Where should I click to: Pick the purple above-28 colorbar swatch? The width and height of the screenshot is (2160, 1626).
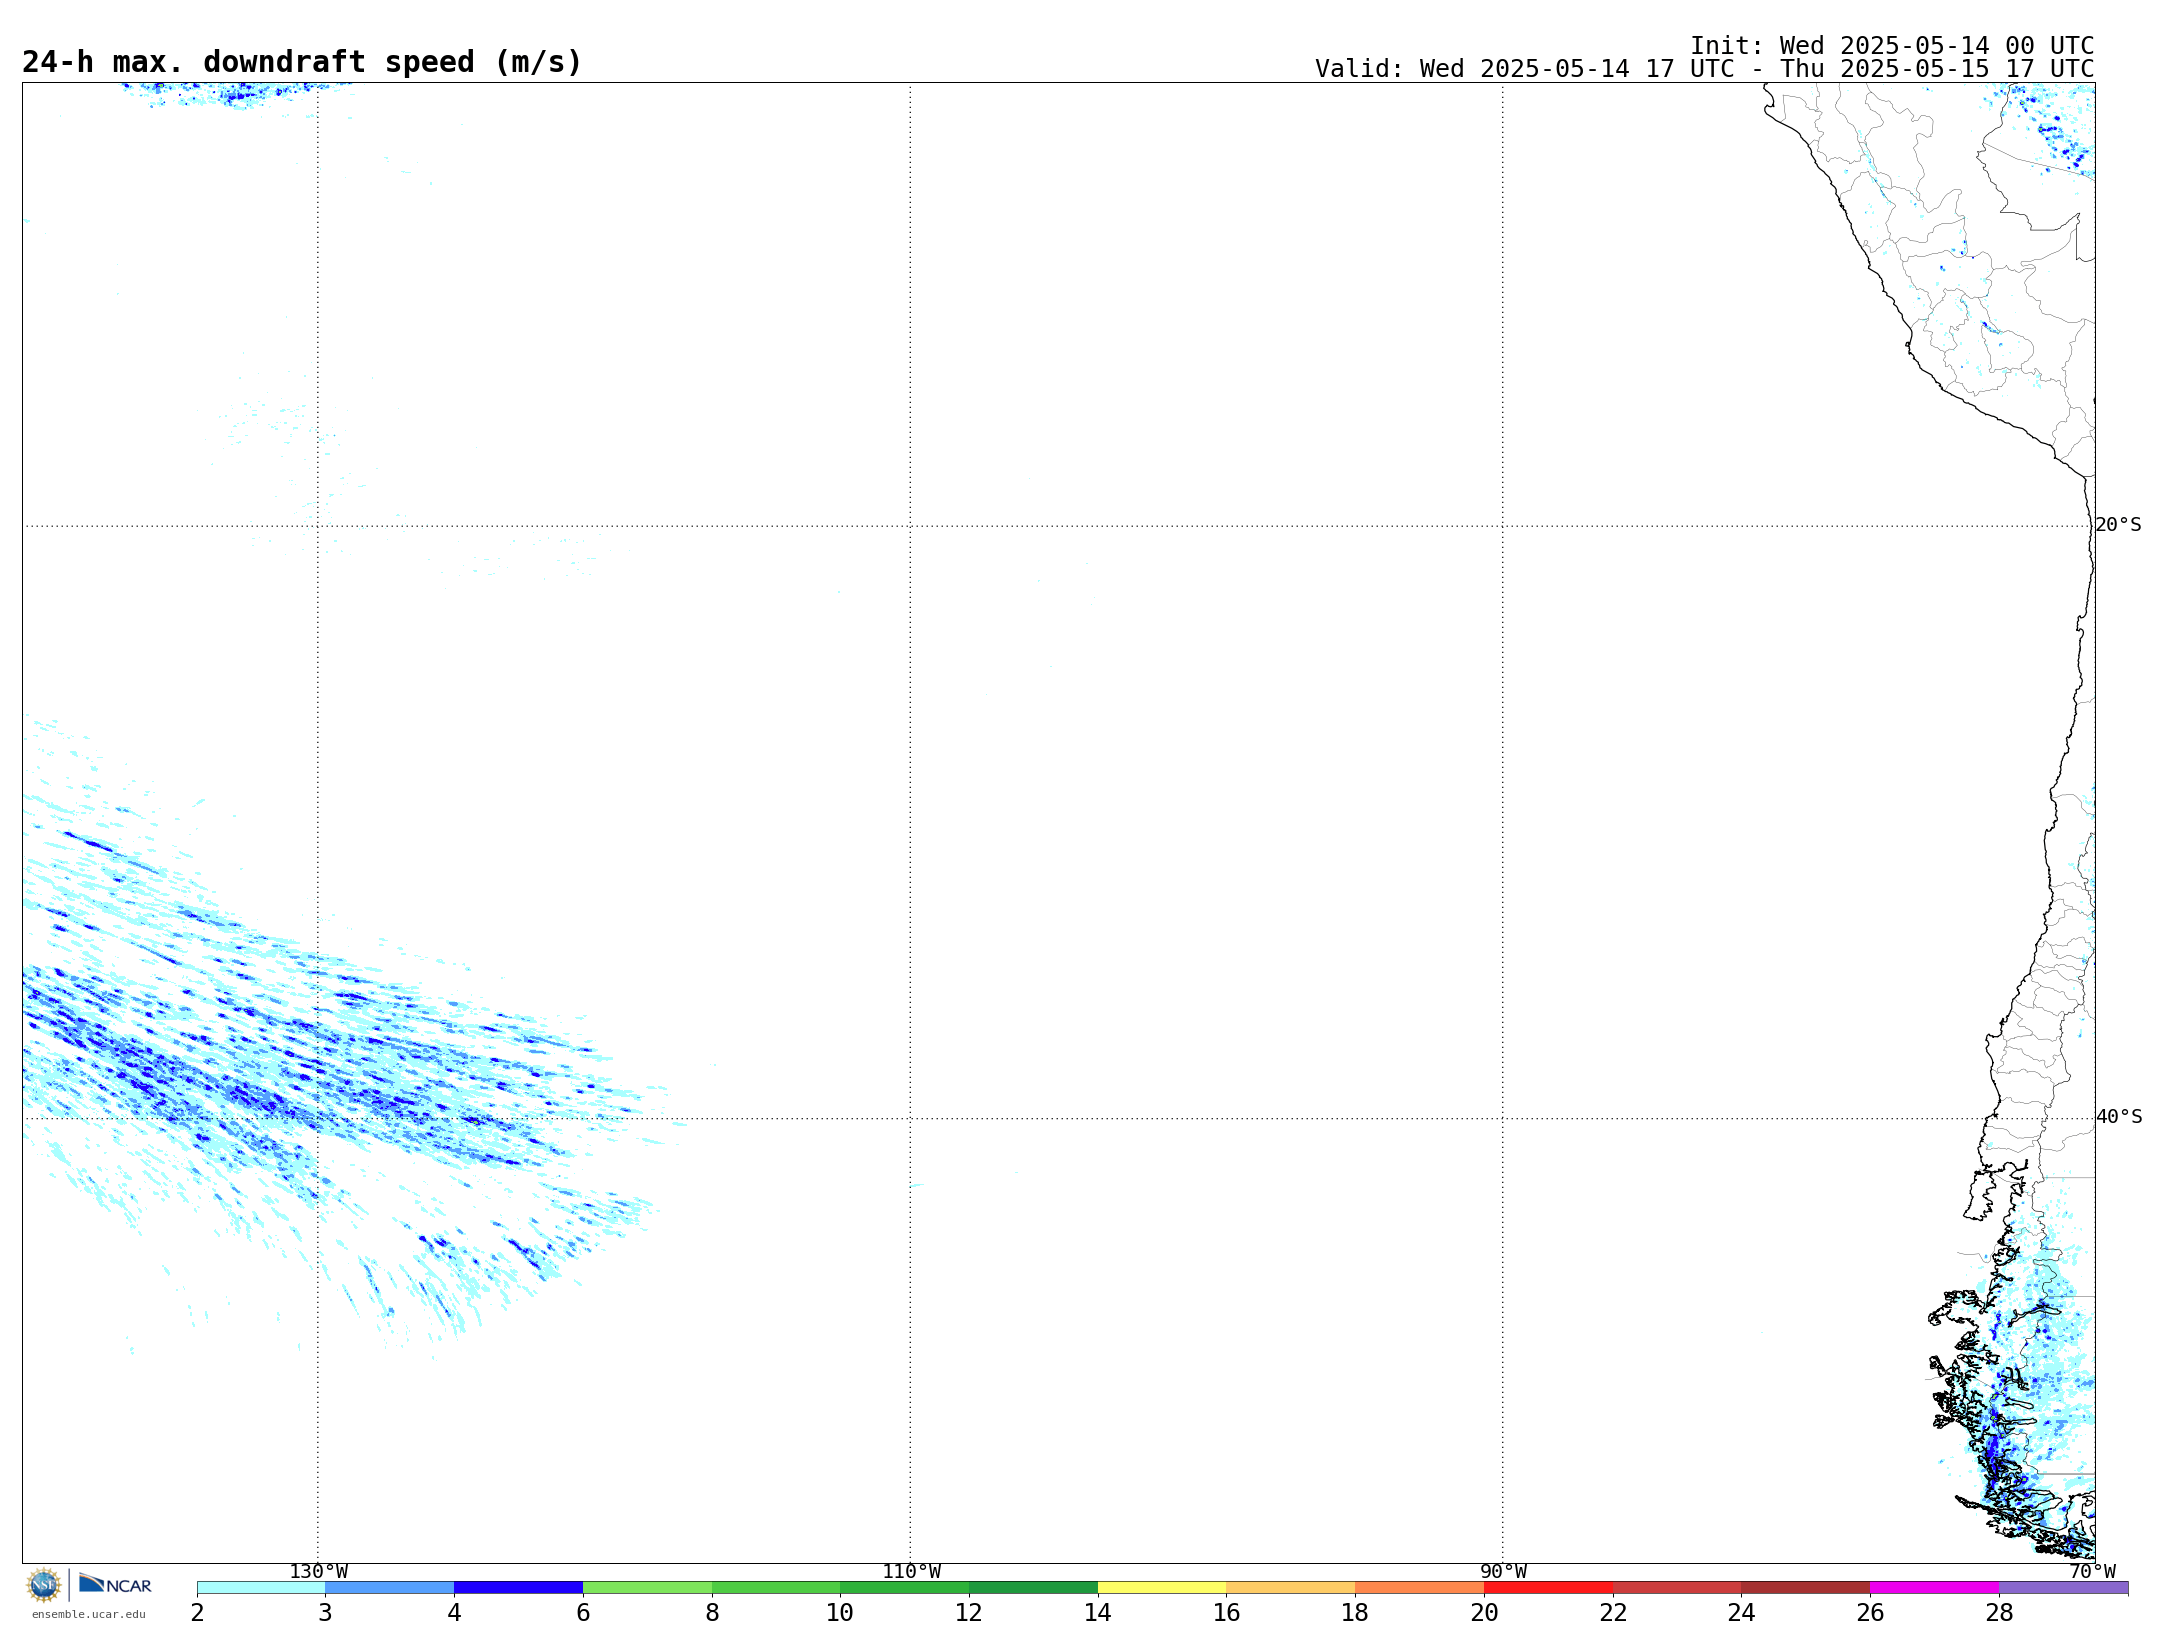click(x=2063, y=1588)
